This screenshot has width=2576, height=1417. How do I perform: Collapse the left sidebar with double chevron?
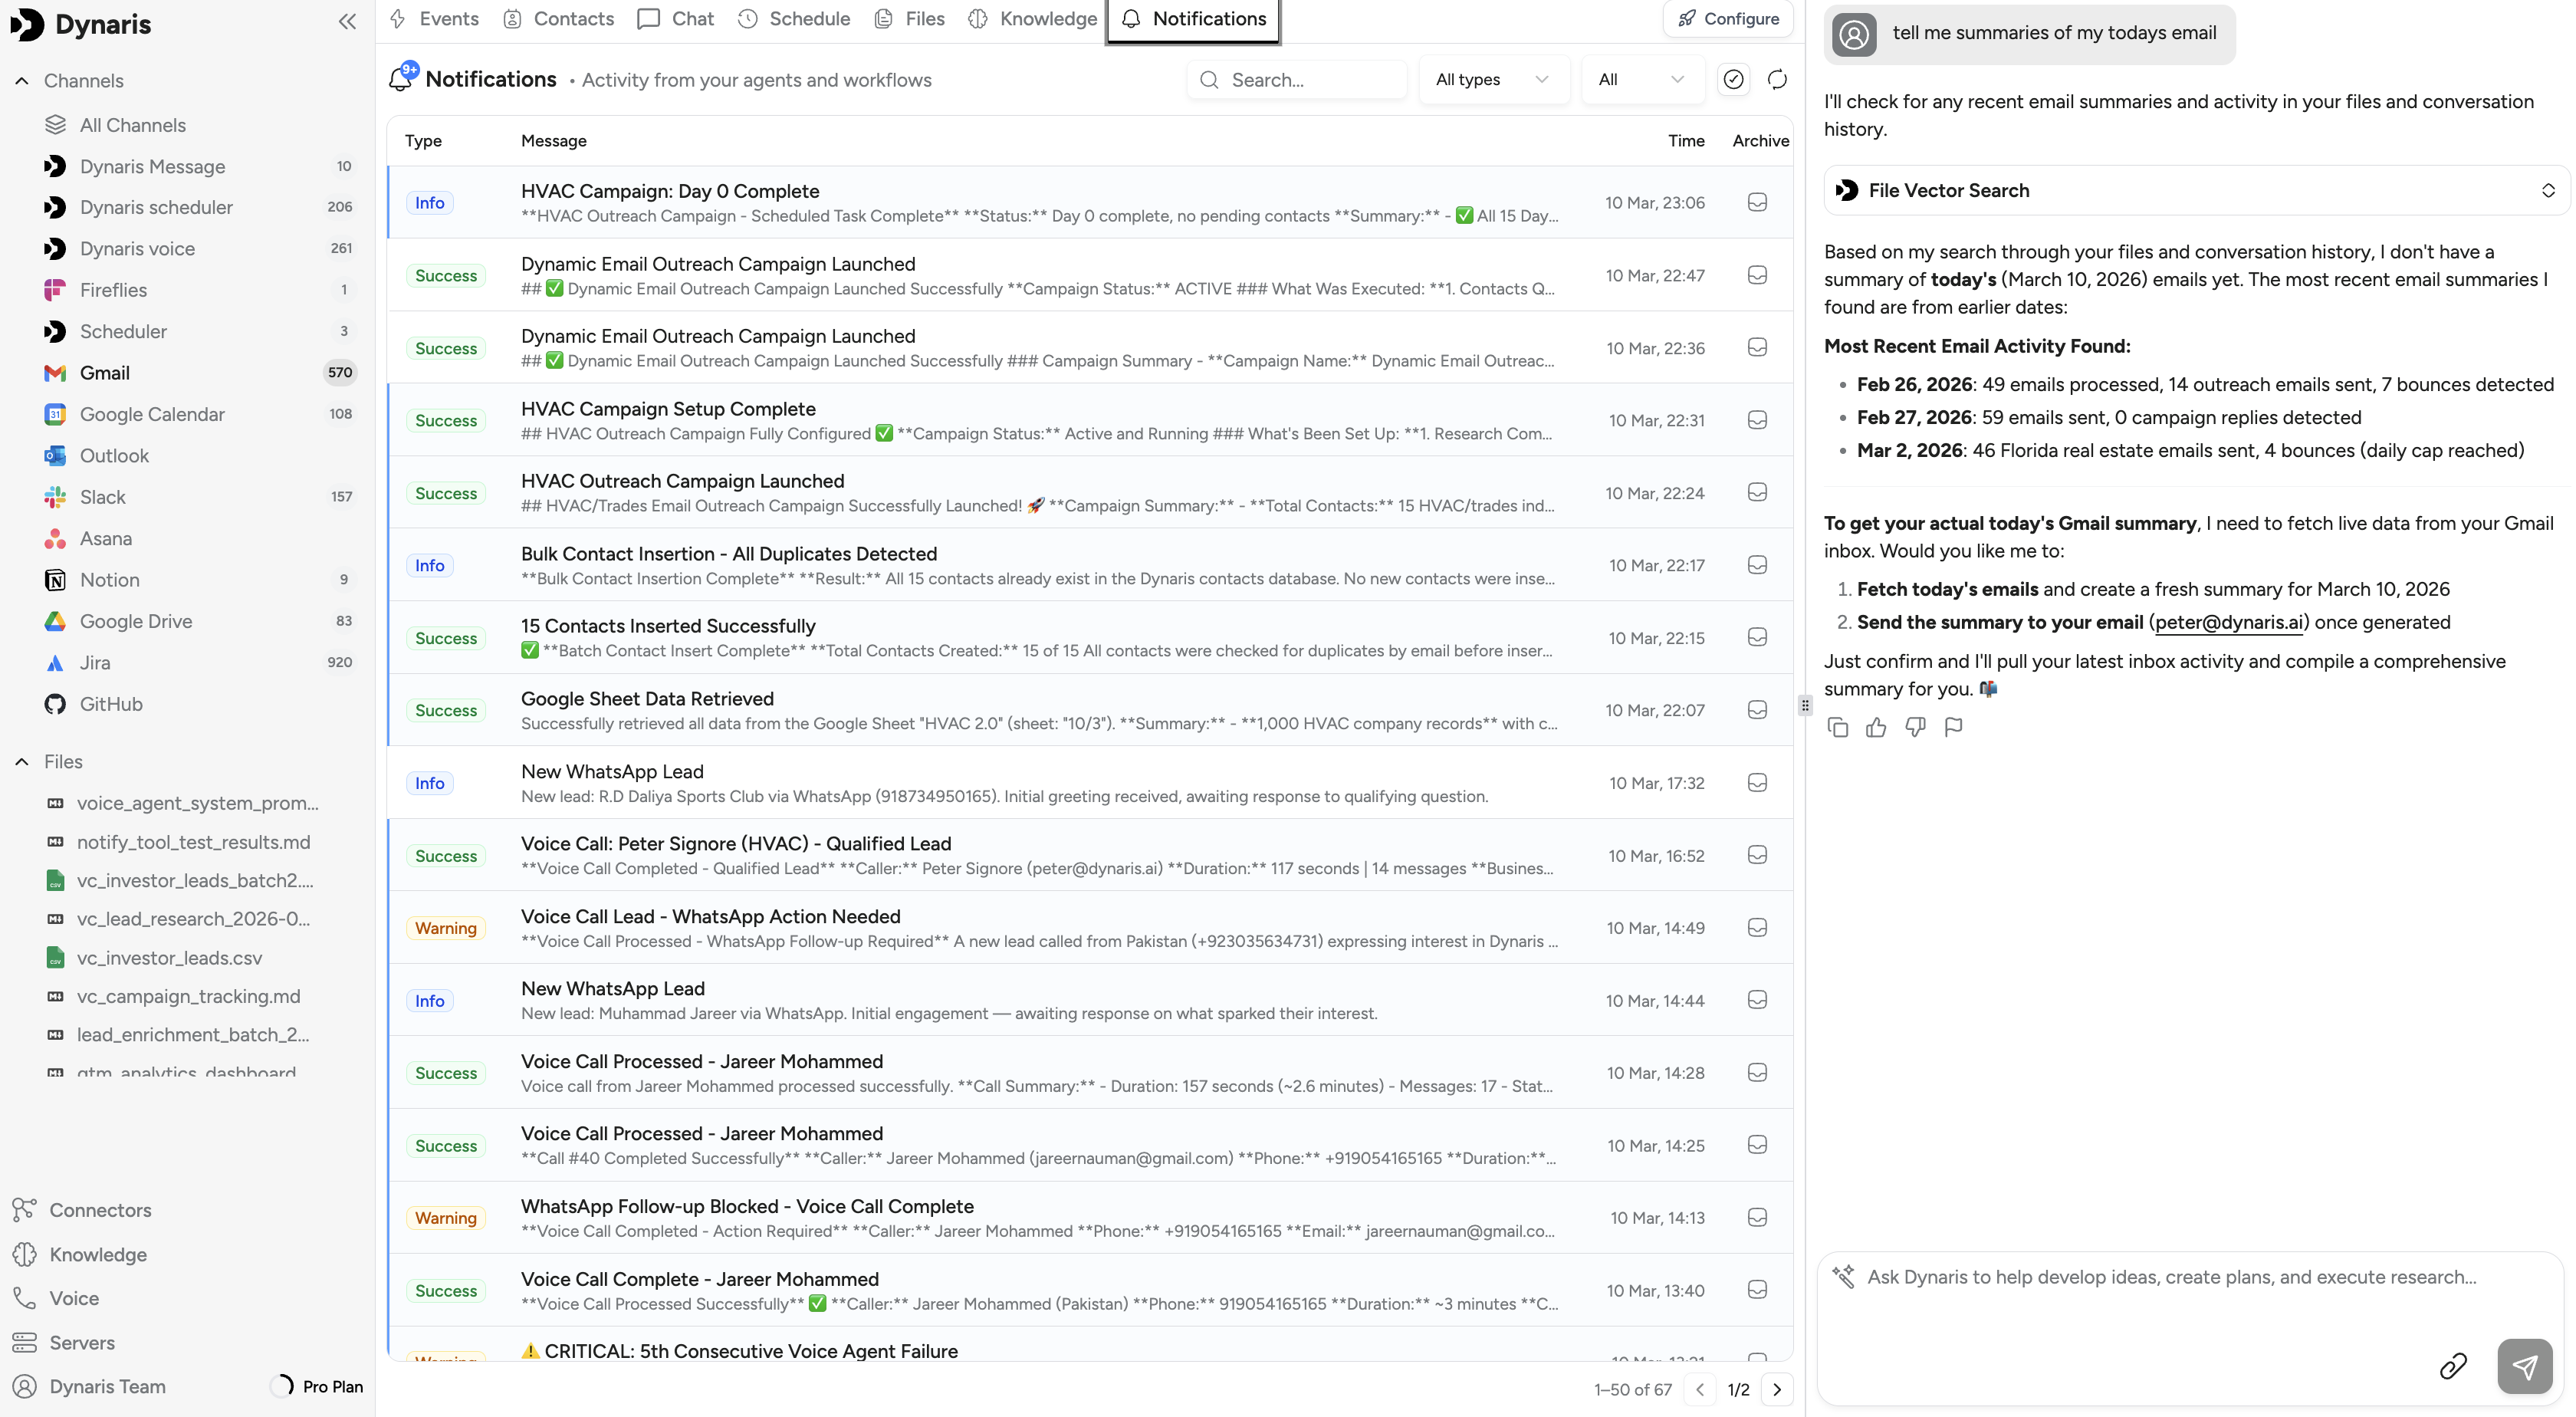[x=347, y=22]
